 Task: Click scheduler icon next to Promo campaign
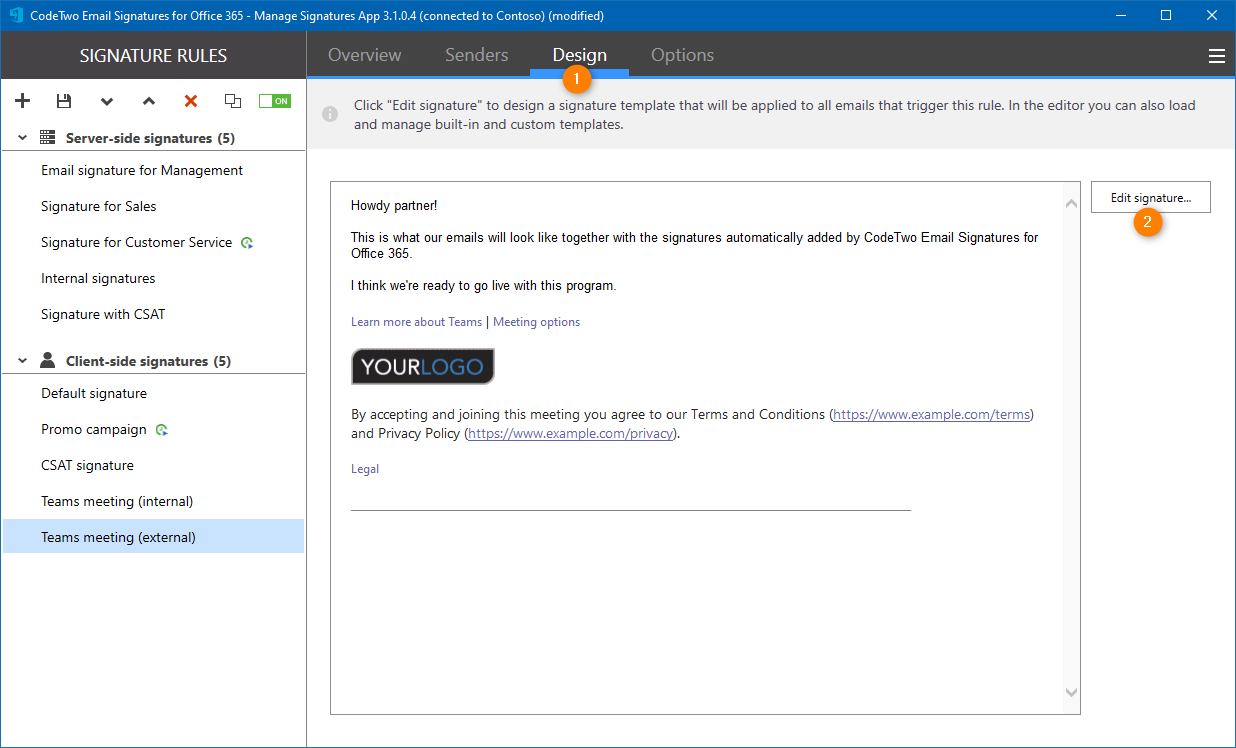(162, 430)
